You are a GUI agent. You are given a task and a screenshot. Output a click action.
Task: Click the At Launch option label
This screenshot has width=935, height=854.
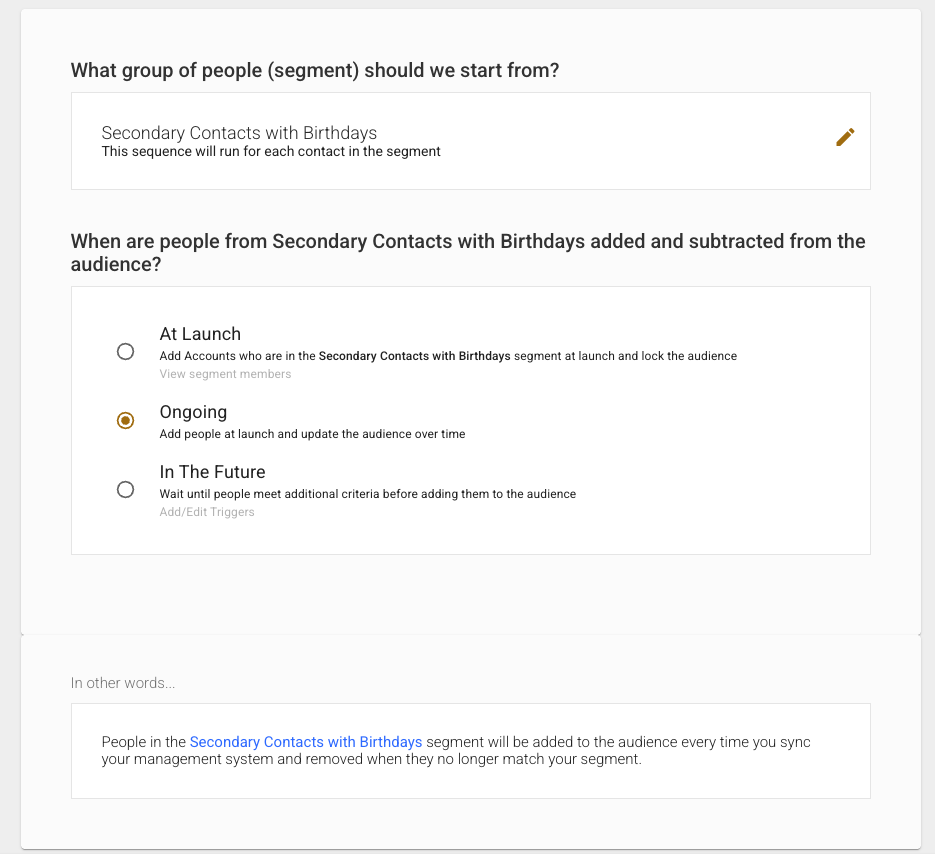(x=200, y=334)
